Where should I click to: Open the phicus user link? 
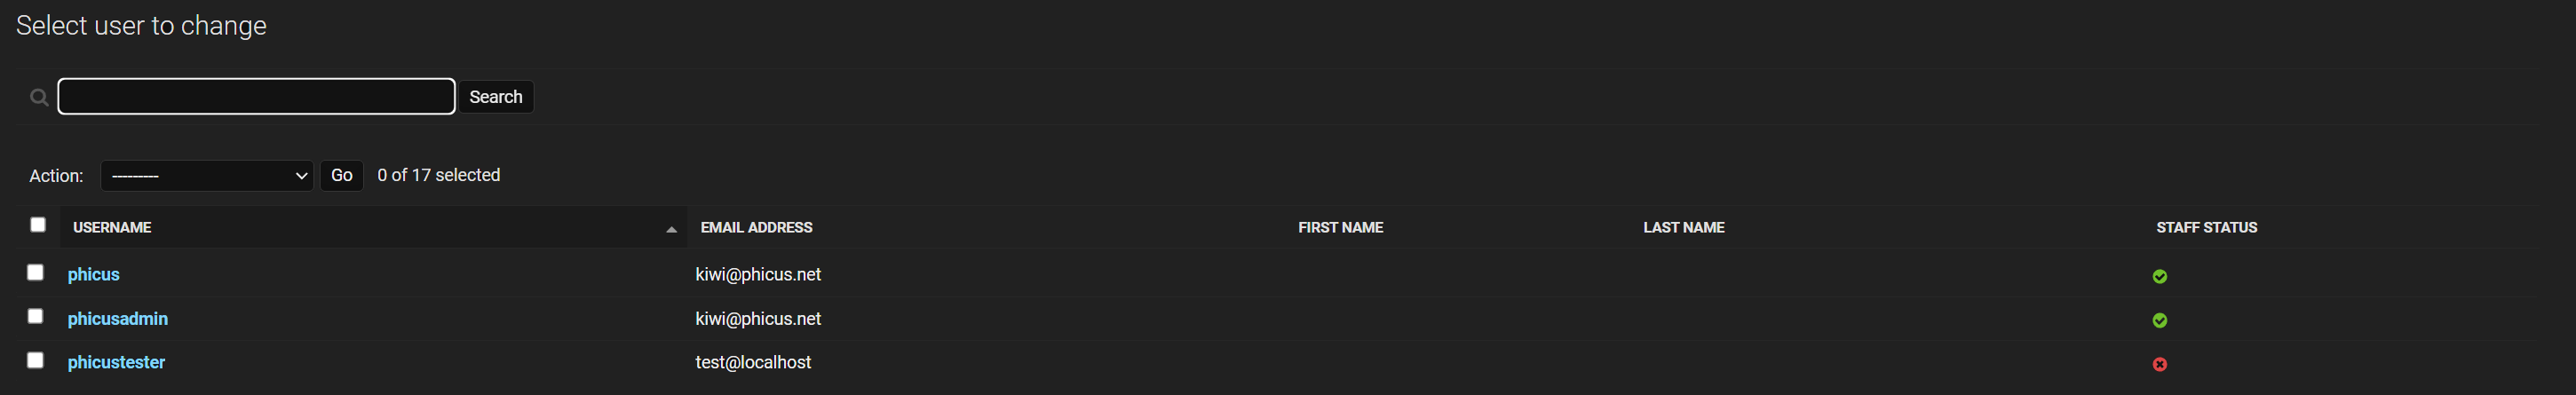pyautogui.click(x=94, y=274)
